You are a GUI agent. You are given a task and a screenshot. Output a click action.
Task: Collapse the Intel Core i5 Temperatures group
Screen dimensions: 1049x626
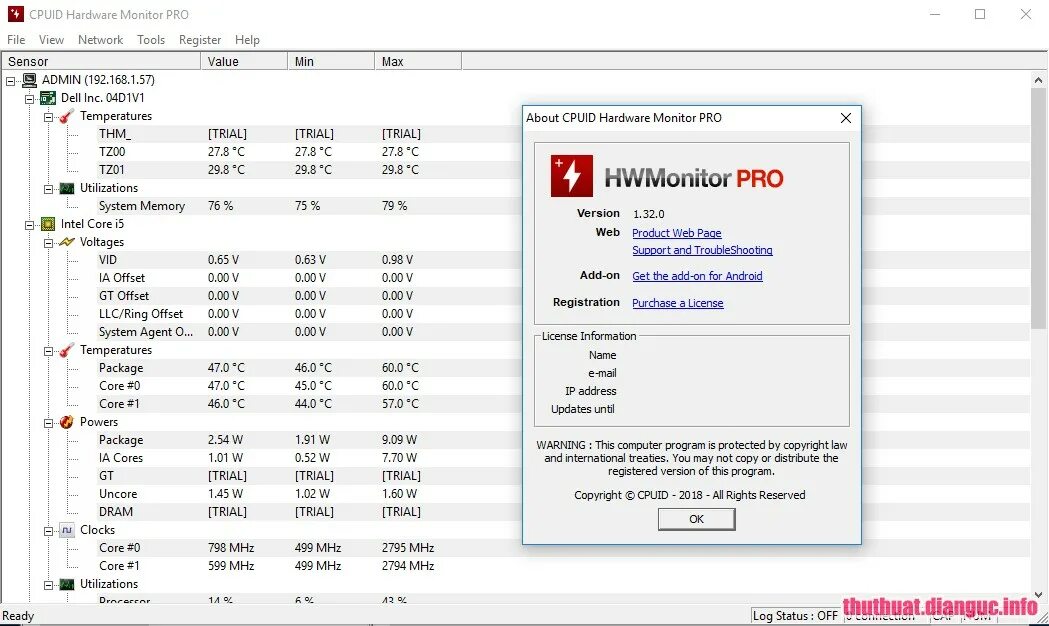[x=48, y=351]
